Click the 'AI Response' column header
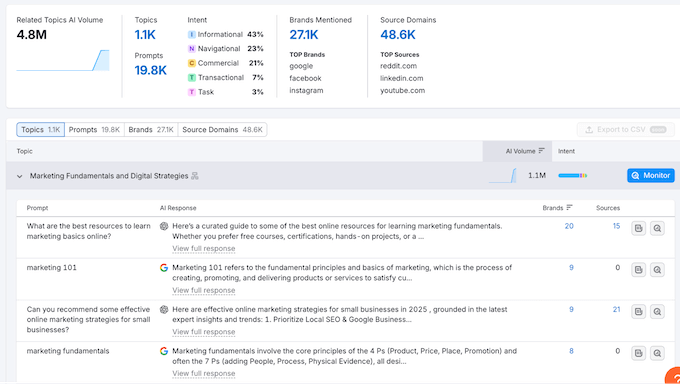The image size is (680, 384). [x=178, y=208]
